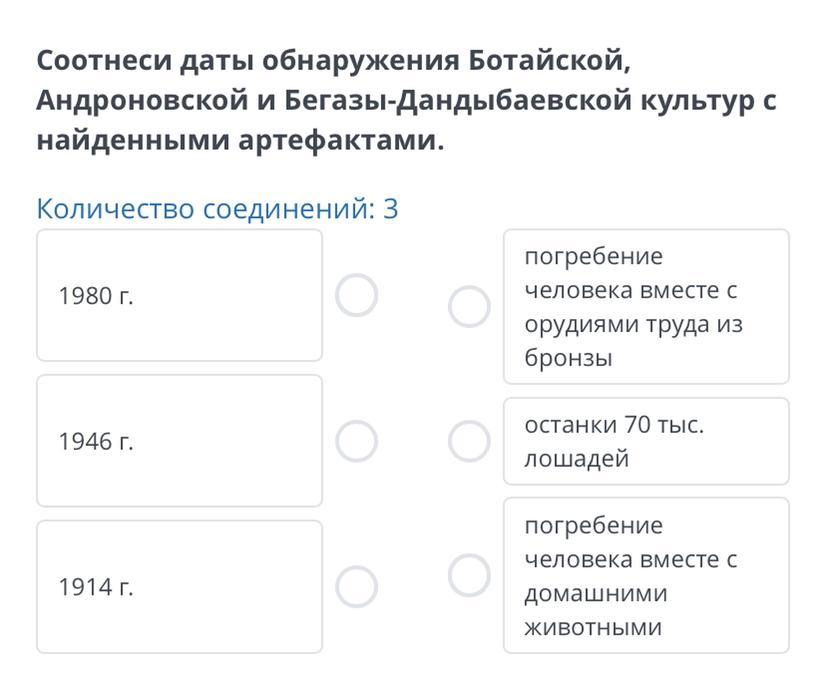Click the circle beside the bronze tools burial answer
Screen dimensions: 826x688
[x=468, y=306]
